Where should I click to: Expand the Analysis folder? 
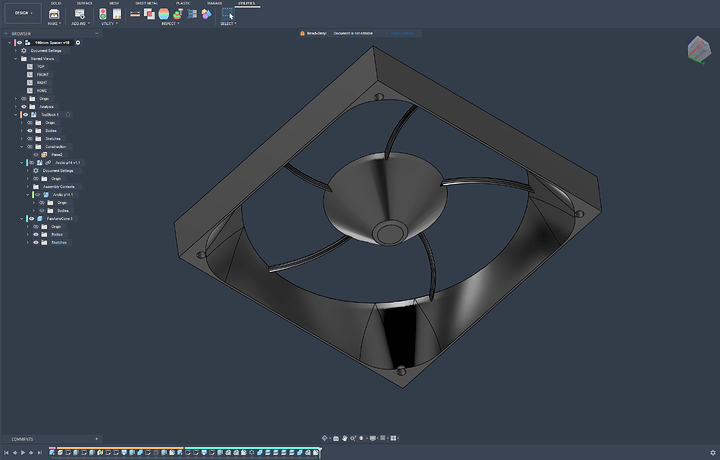[x=16, y=107]
